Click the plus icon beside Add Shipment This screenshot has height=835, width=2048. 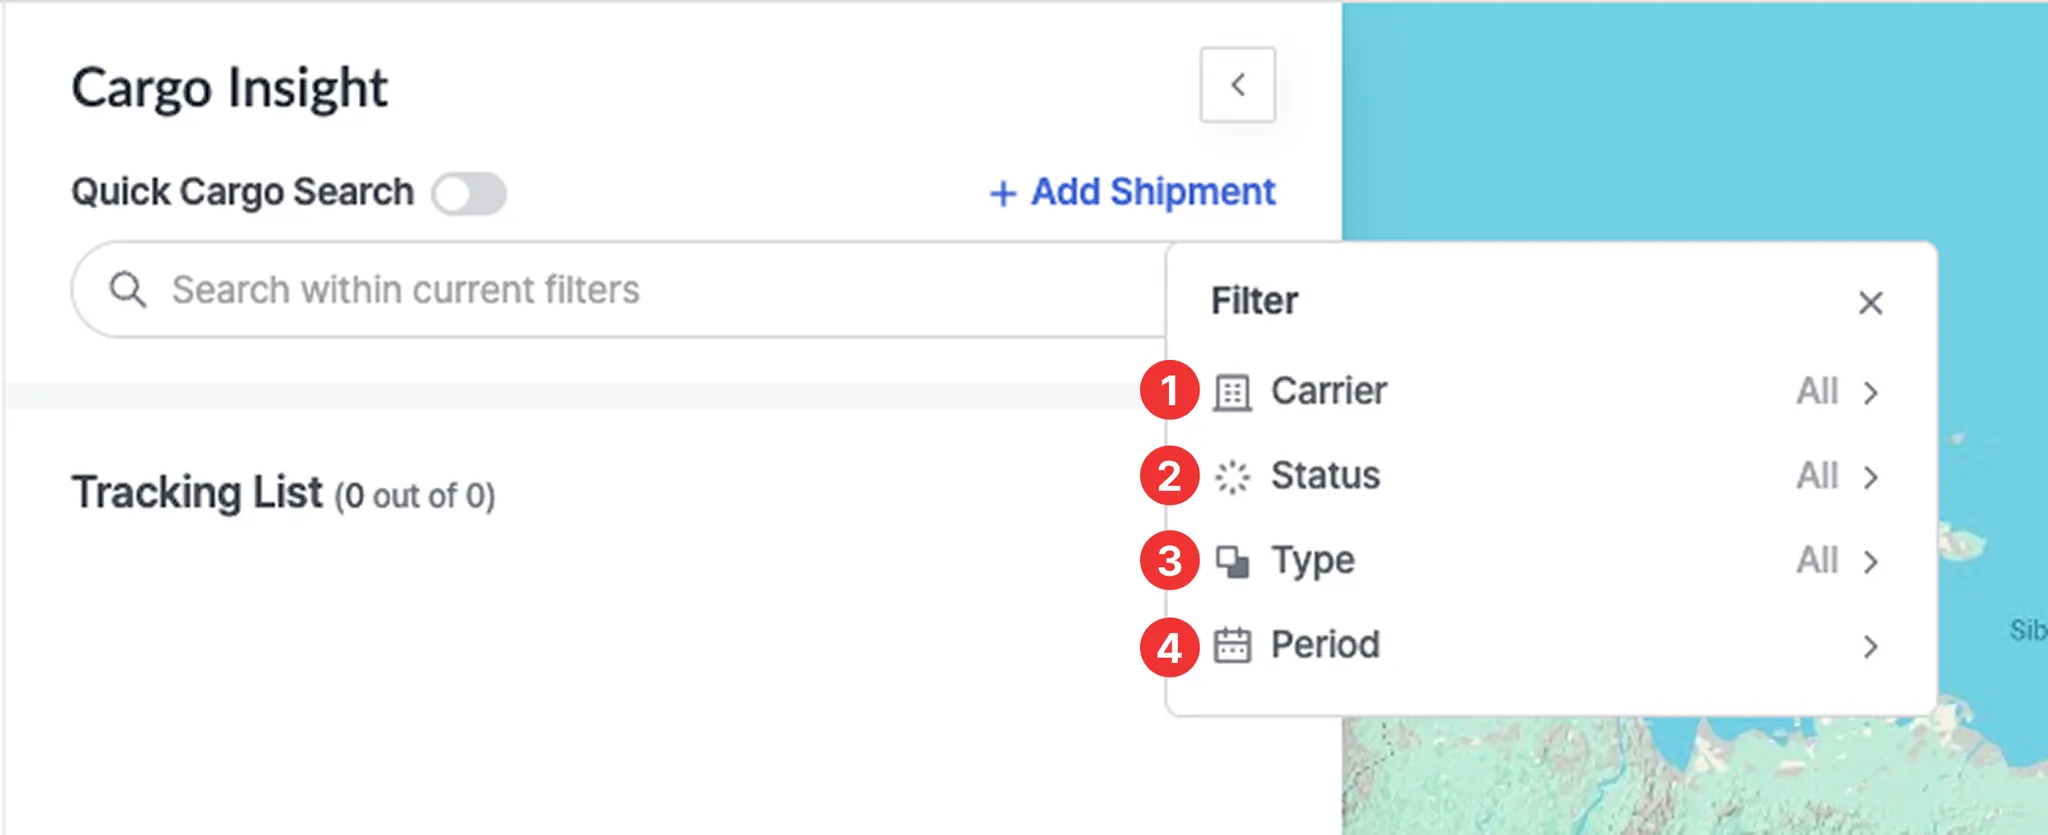pyautogui.click(x=1002, y=193)
